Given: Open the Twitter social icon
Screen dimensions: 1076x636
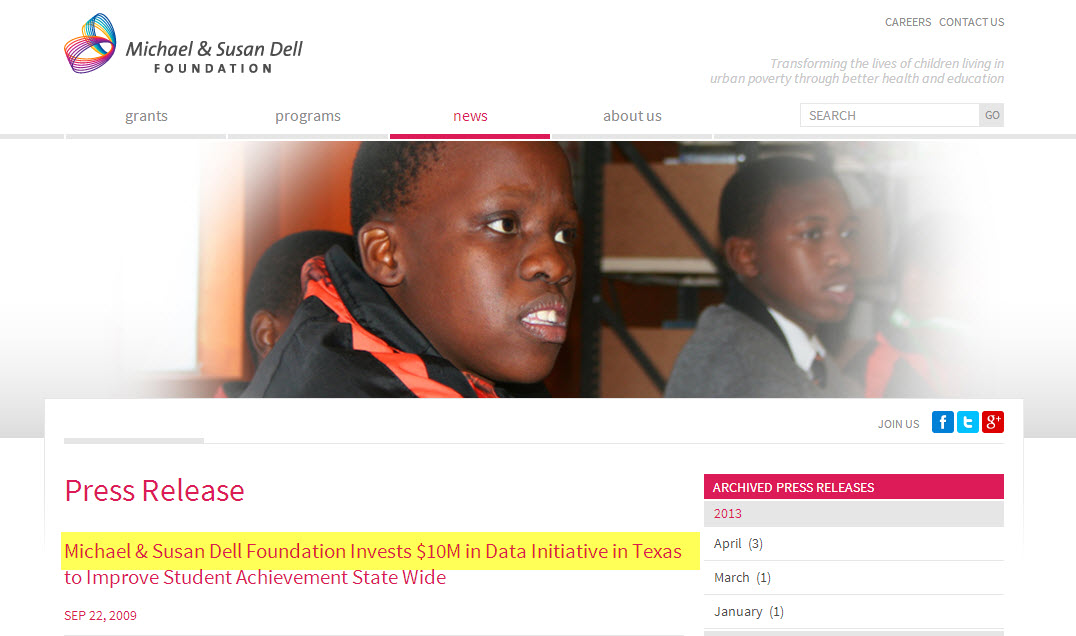Looking at the screenshot, I should (968, 422).
